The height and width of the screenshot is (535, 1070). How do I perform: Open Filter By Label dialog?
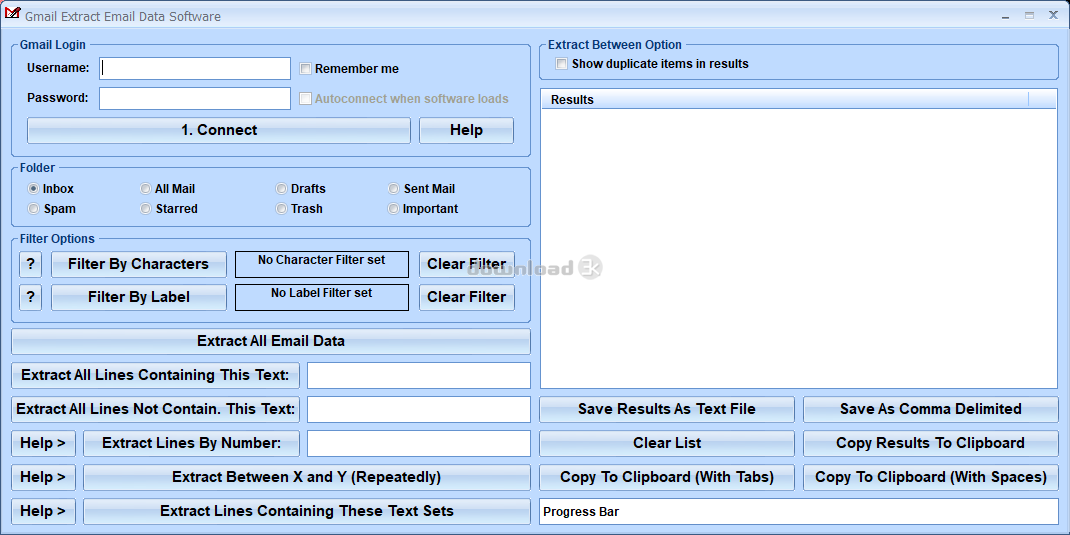coord(139,297)
